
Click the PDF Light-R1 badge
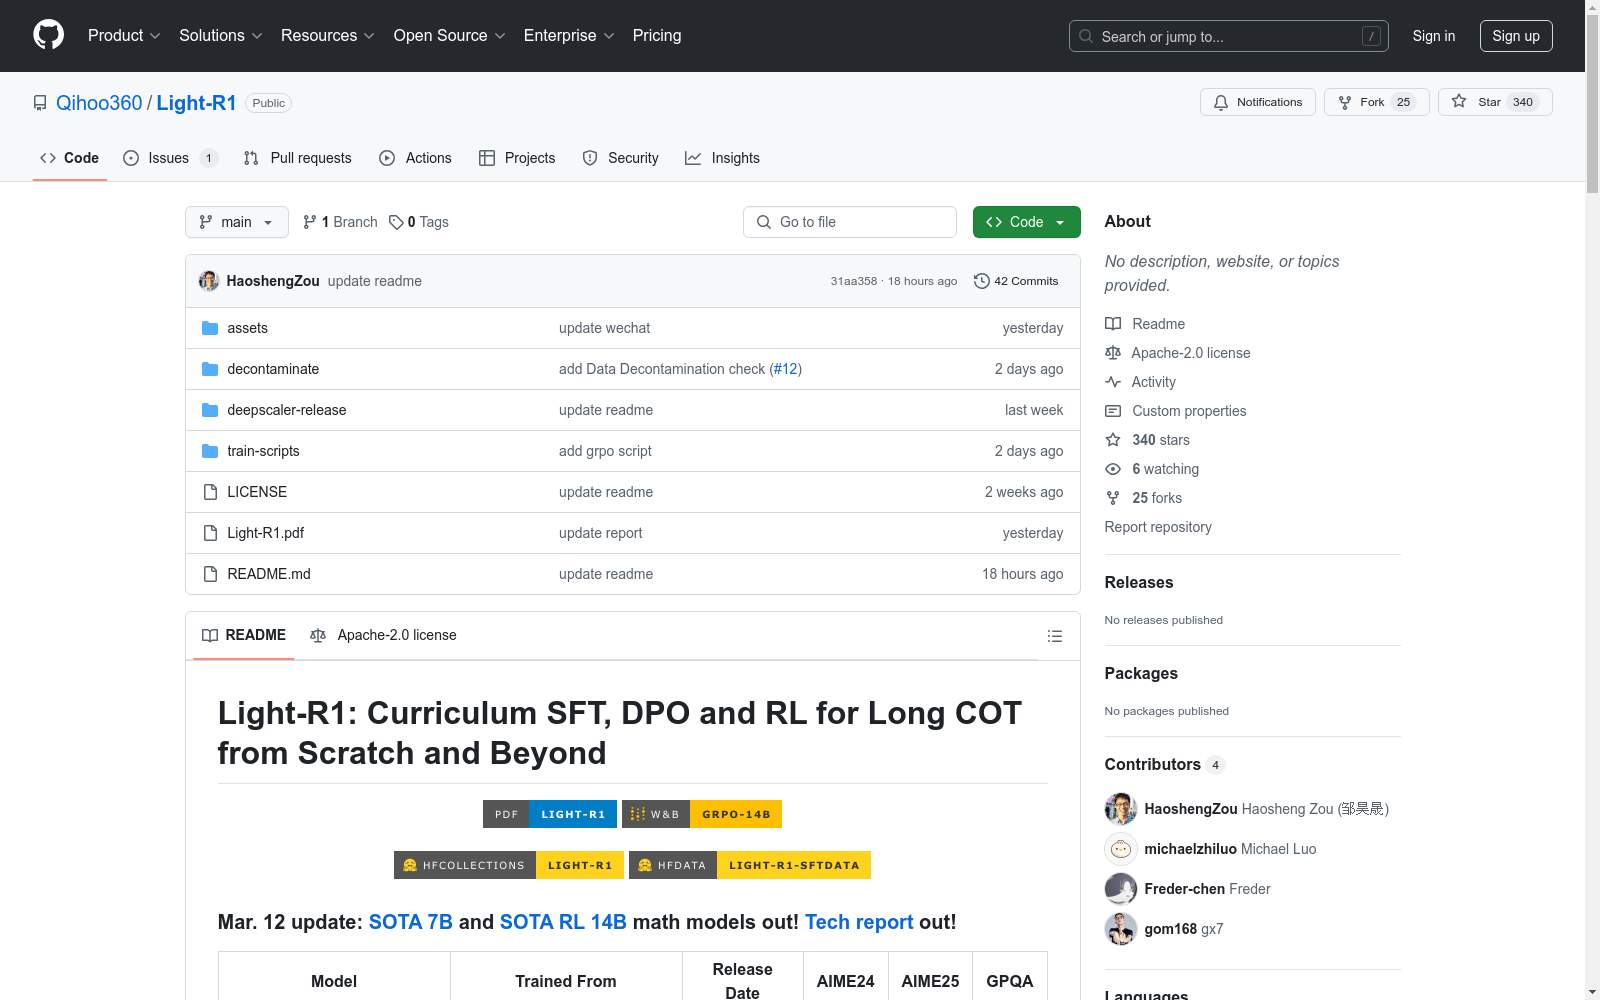coord(550,814)
